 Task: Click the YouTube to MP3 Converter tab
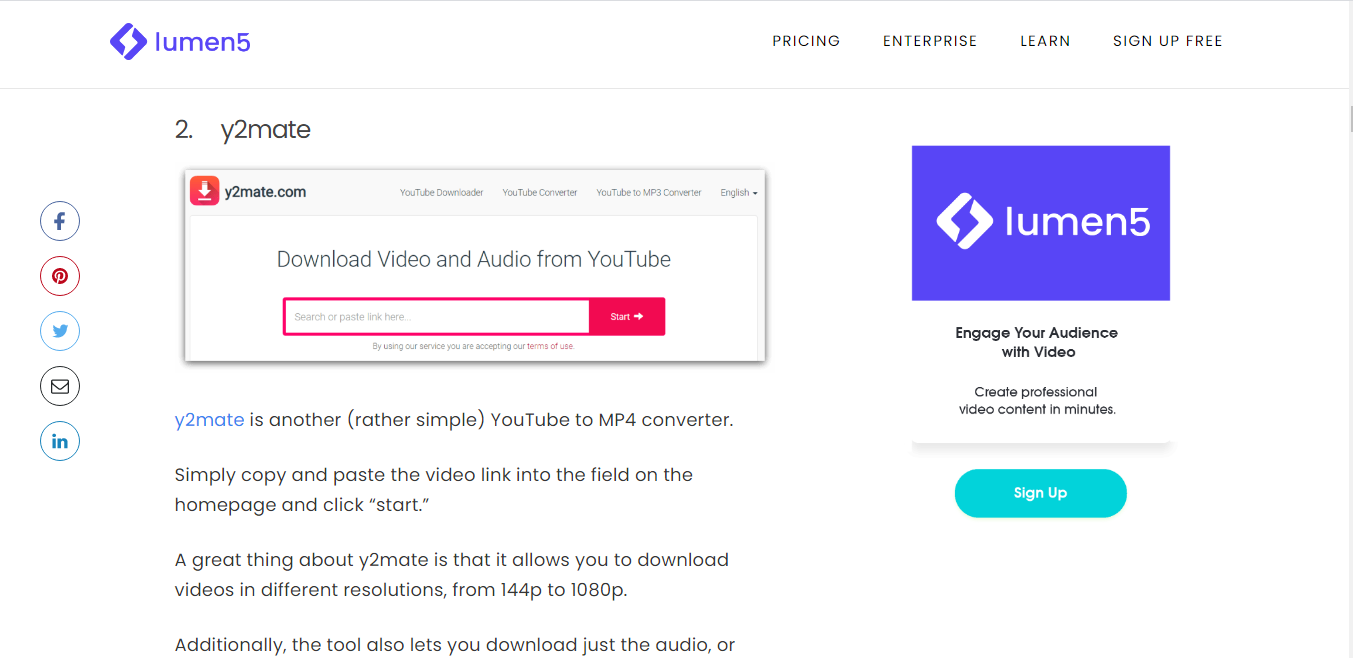(649, 192)
